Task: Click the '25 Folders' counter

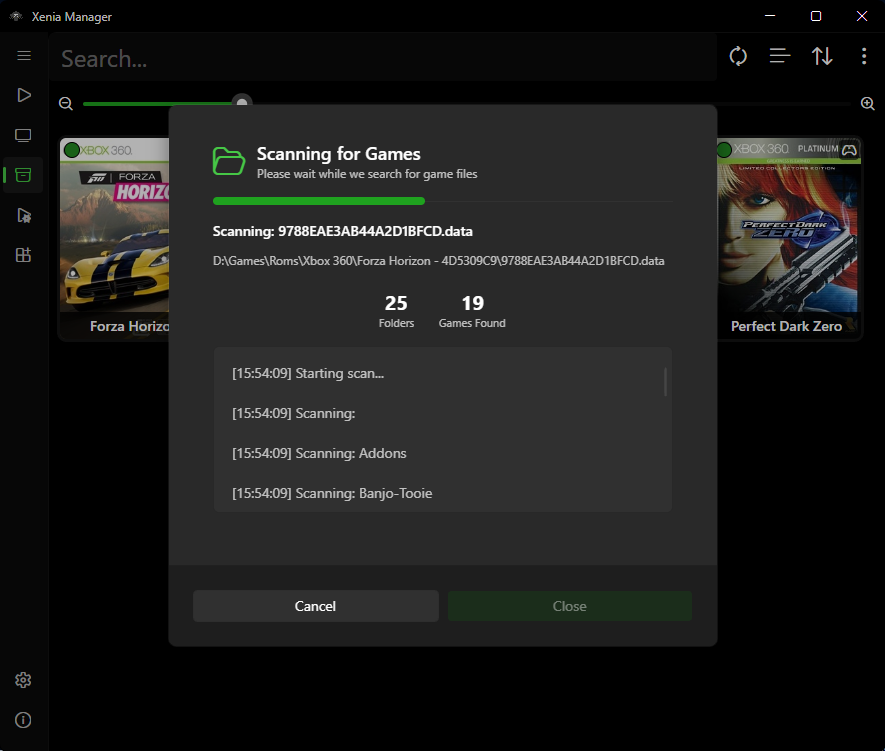Action: tap(396, 311)
